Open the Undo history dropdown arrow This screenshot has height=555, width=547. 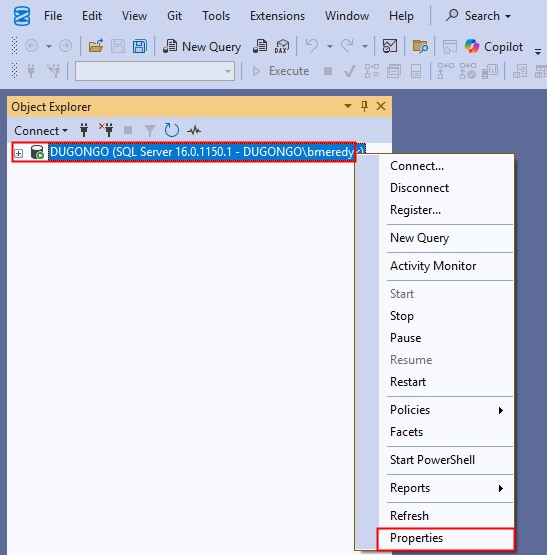pos(330,46)
